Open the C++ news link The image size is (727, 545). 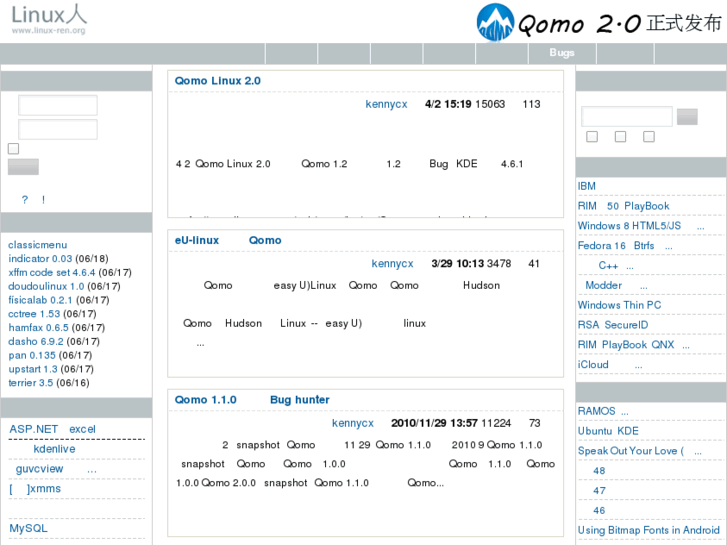tap(616, 266)
